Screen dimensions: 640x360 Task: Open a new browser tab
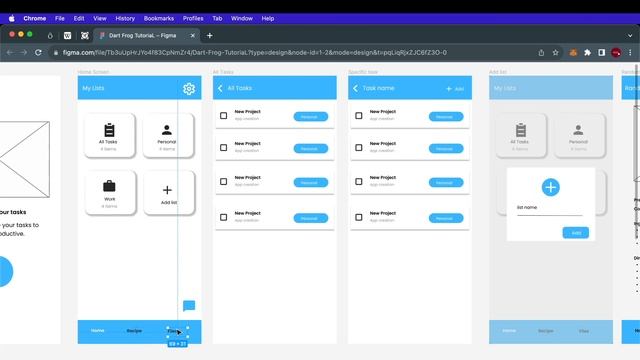[209, 36]
